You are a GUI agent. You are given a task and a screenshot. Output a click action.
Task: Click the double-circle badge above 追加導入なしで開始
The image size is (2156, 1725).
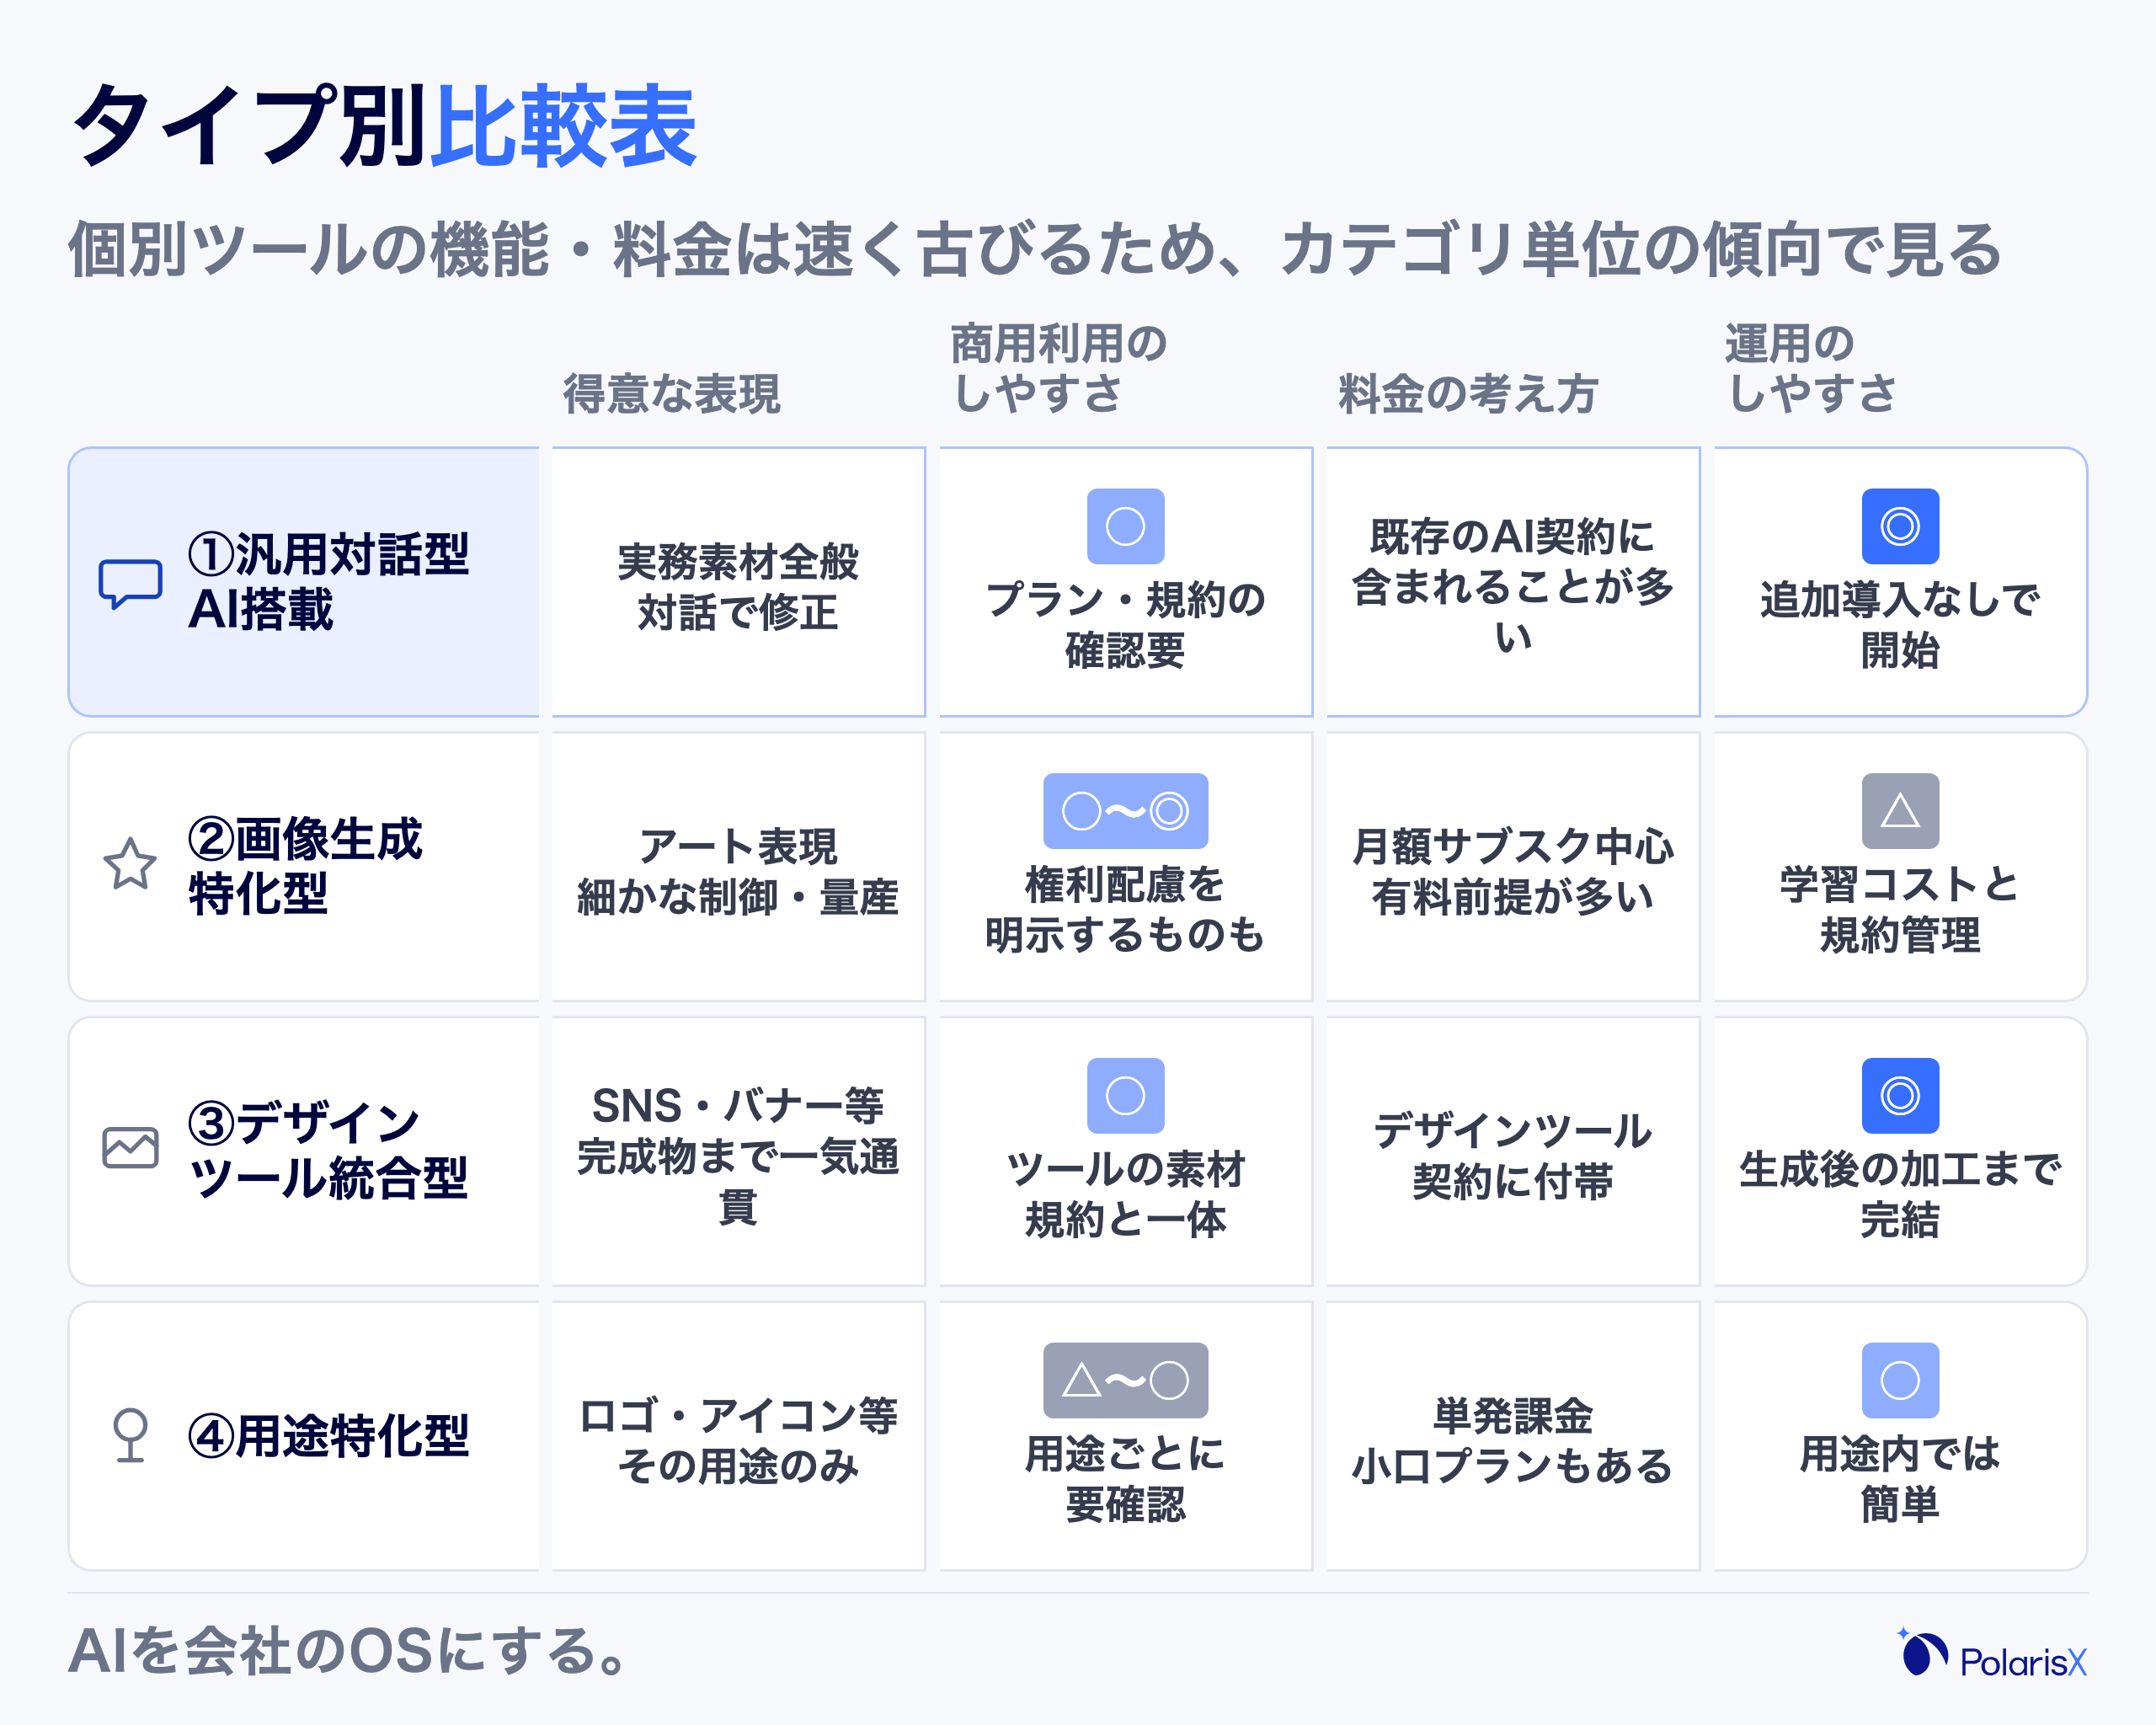coord(1900,526)
